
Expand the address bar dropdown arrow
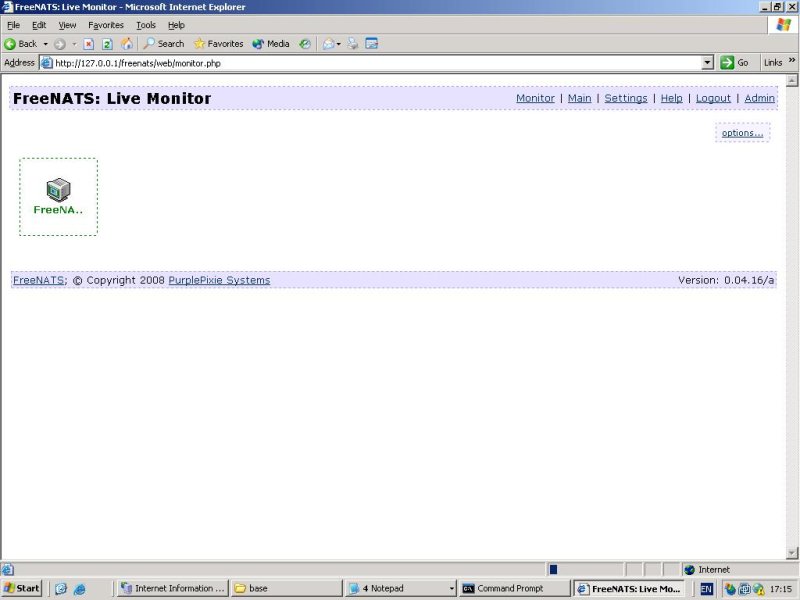tap(707, 63)
